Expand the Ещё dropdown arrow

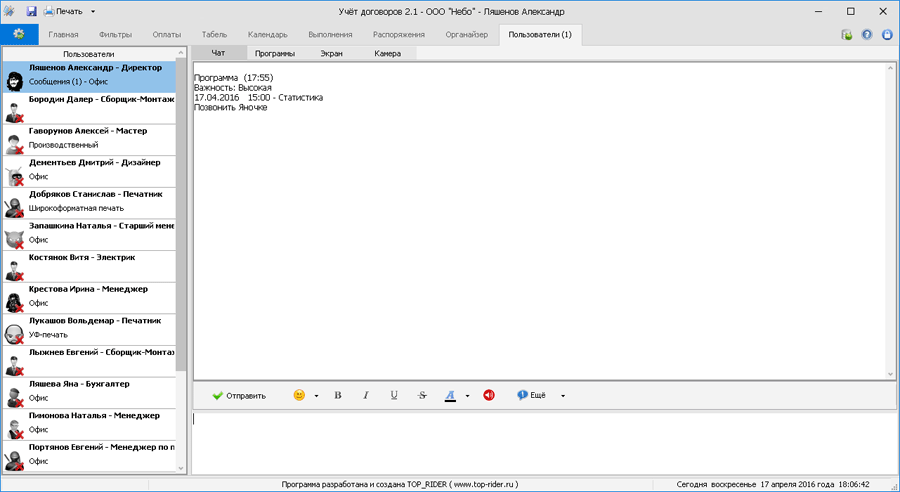[x=562, y=396]
